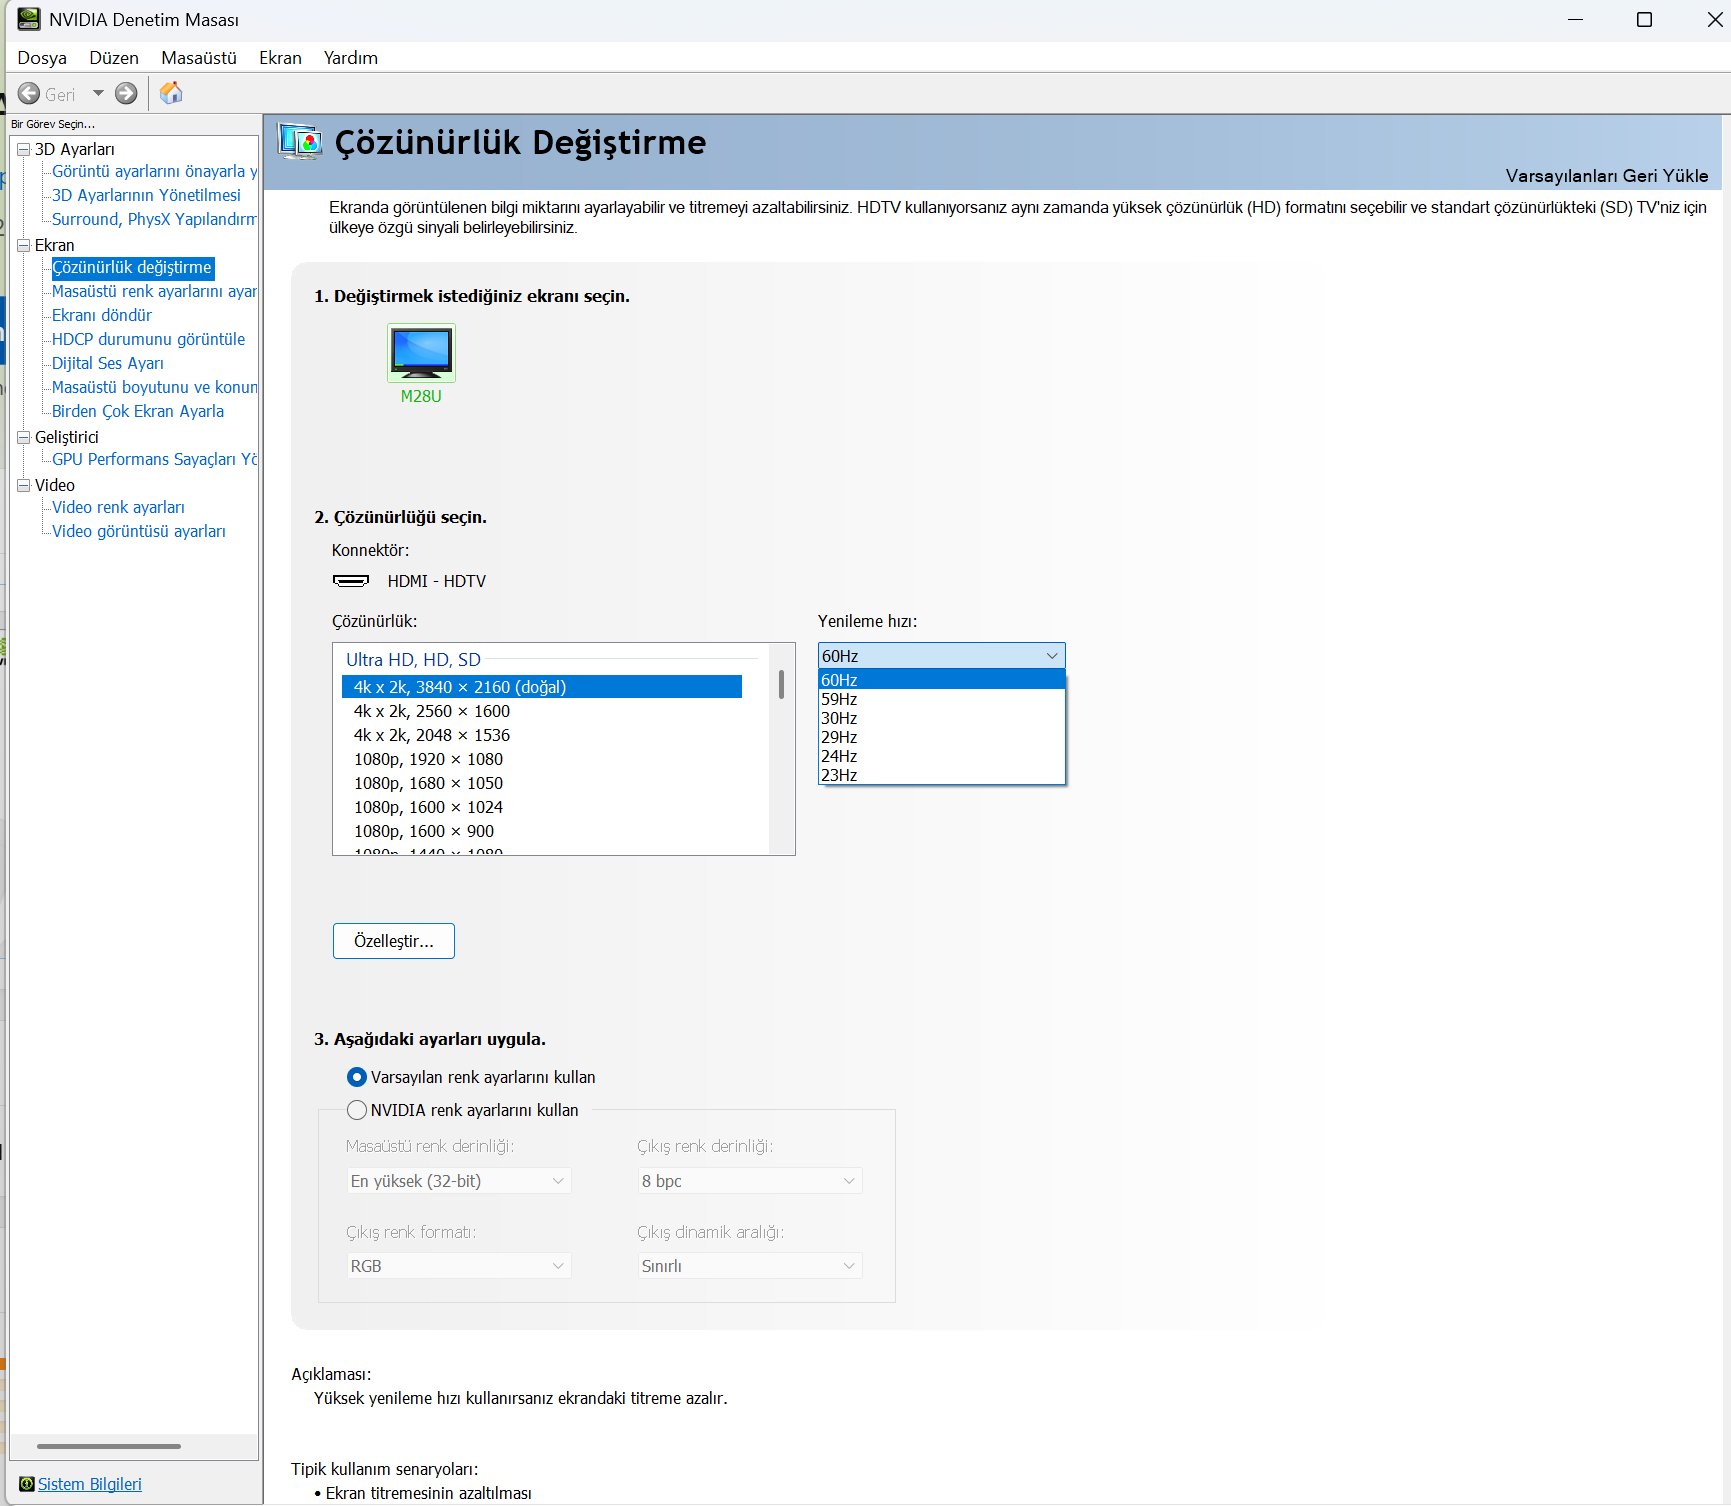
Task: Maximize the NVIDIA Denetim Masası window
Action: tap(1644, 19)
